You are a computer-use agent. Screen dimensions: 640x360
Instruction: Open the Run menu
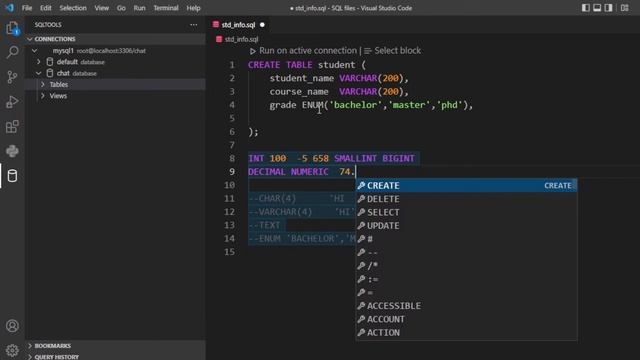coord(140,8)
